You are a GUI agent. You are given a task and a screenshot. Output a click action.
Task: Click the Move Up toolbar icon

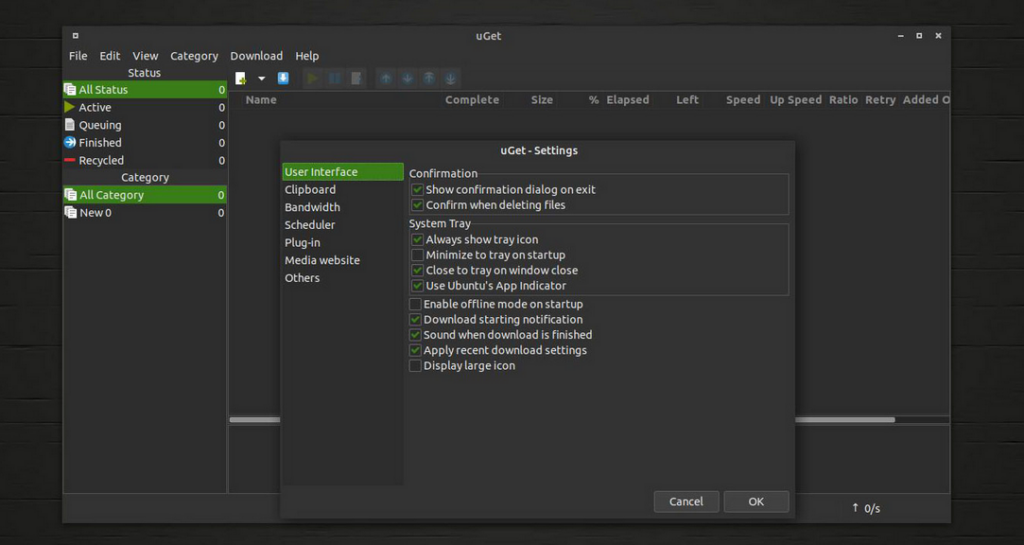[x=386, y=78]
